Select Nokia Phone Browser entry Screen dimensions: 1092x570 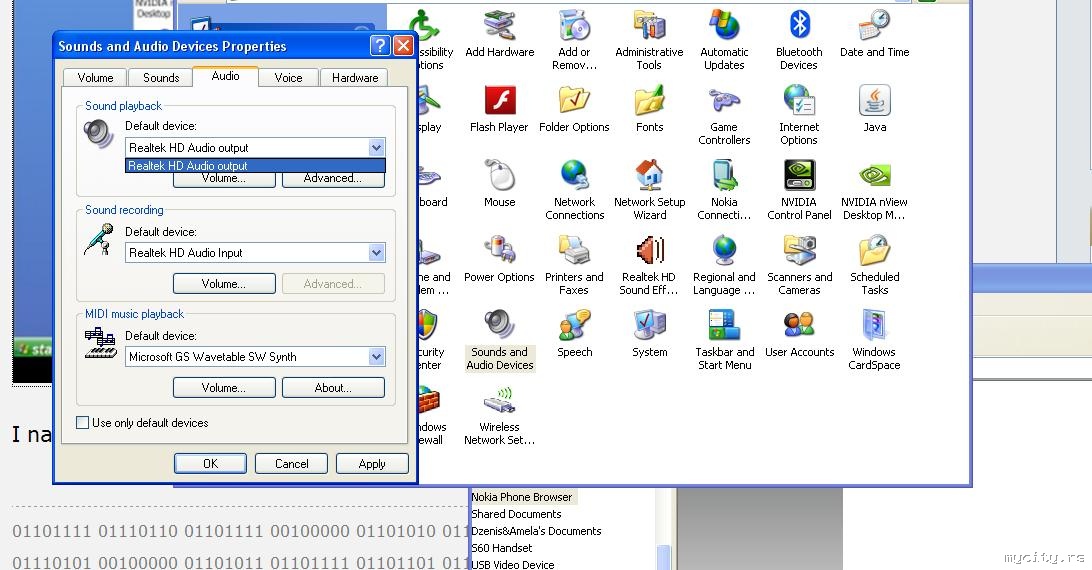(522, 497)
